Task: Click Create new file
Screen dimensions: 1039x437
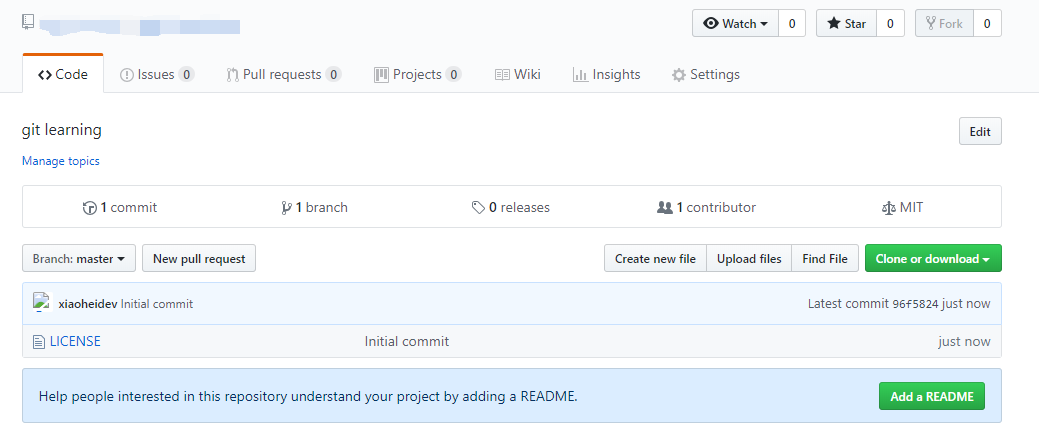Action: click(655, 259)
